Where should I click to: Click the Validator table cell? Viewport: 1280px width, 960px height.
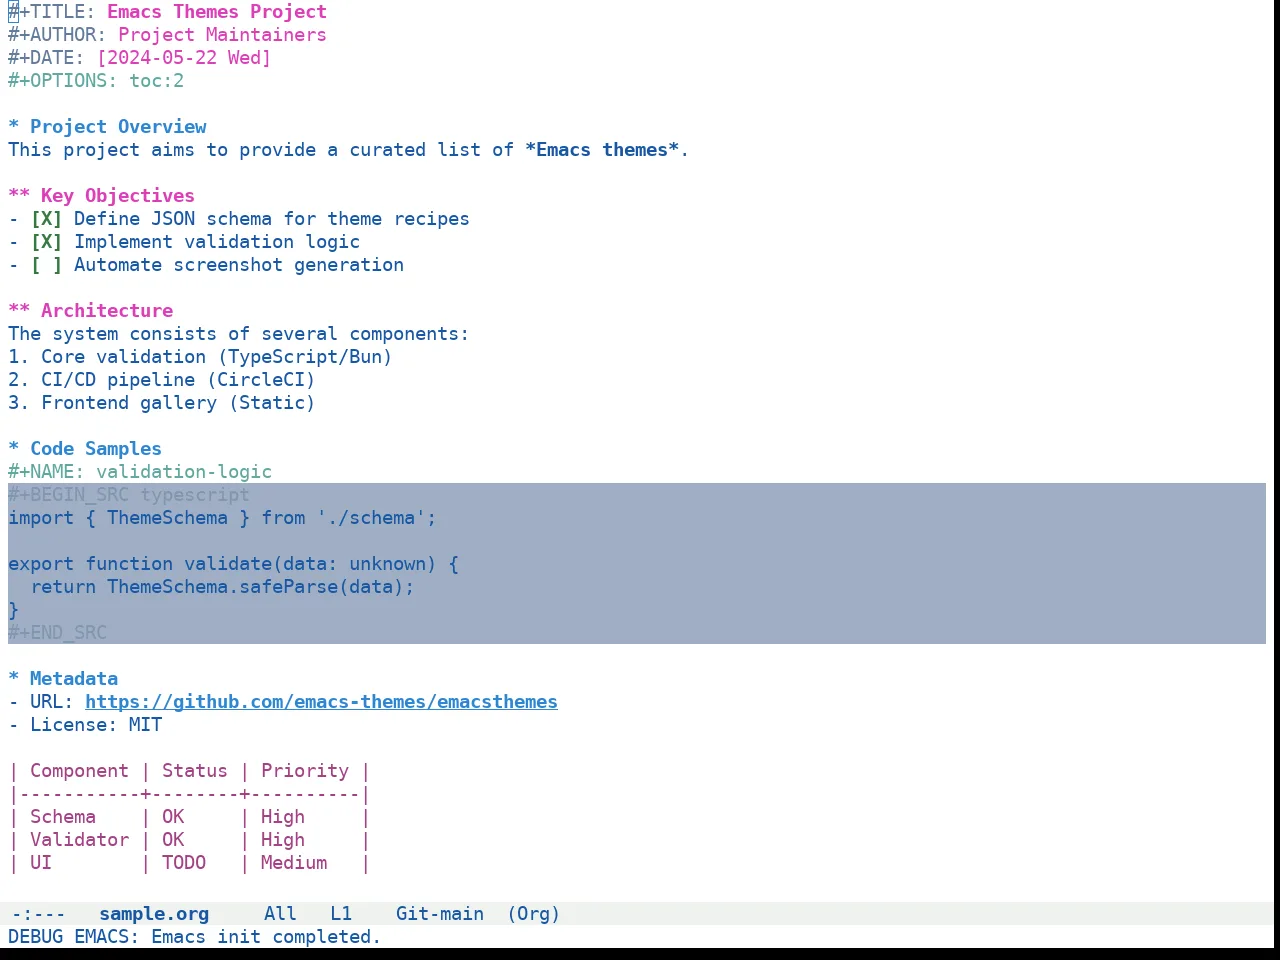(x=79, y=840)
